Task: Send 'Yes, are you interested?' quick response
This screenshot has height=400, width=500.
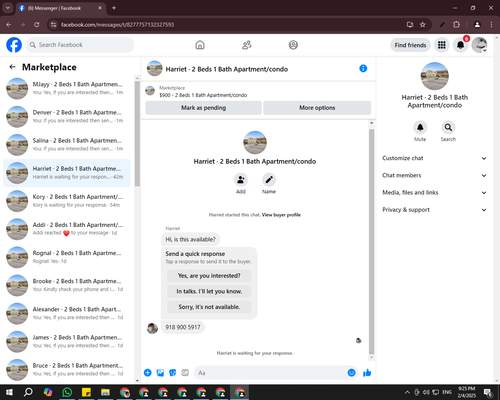Action: [x=209, y=276]
